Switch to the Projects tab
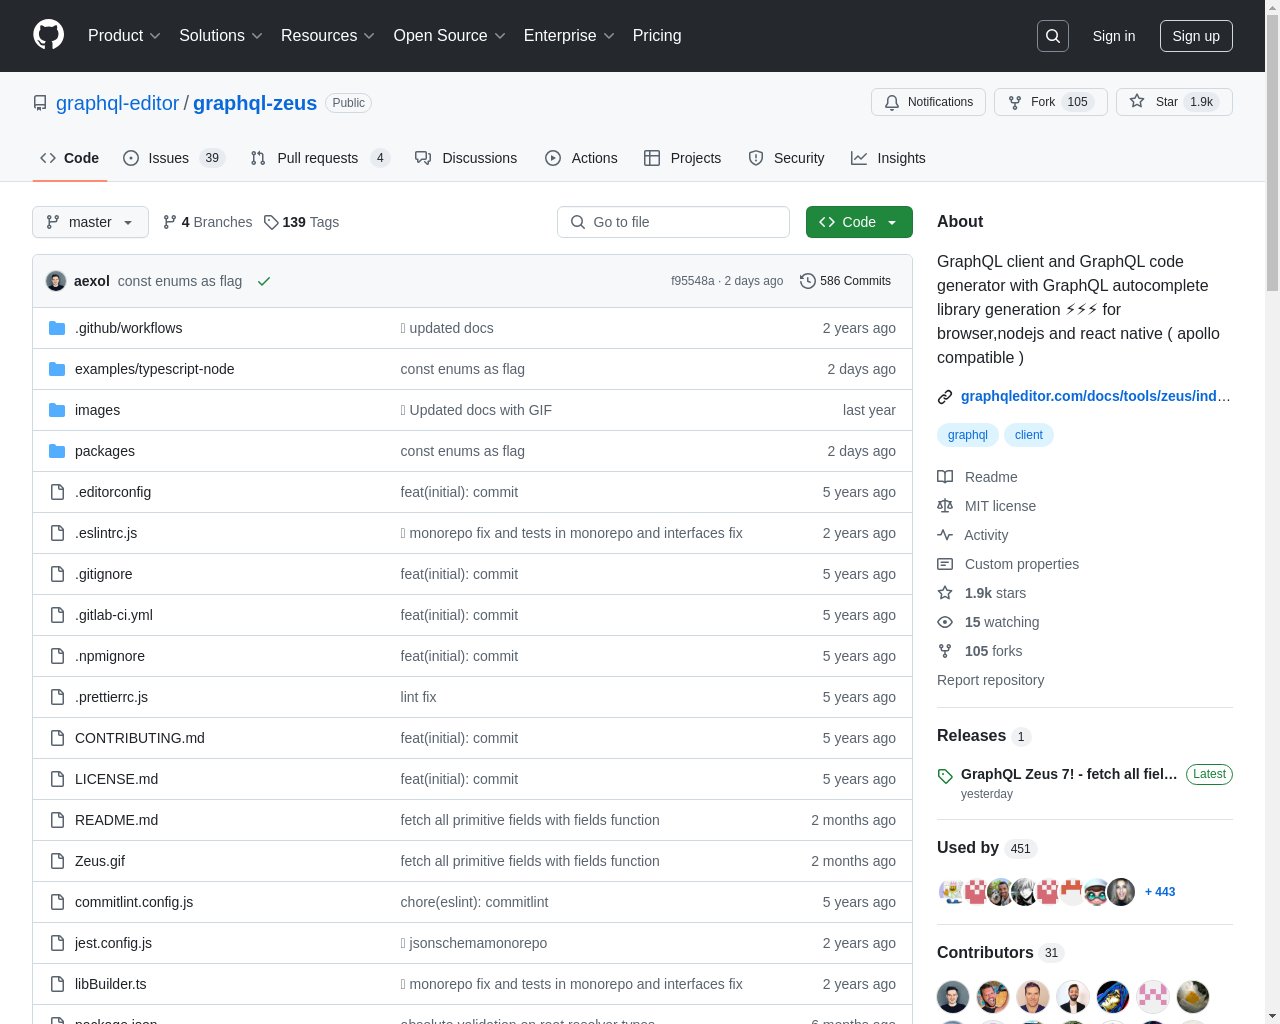Image resolution: width=1280 pixels, height=1024 pixels. pos(682,158)
